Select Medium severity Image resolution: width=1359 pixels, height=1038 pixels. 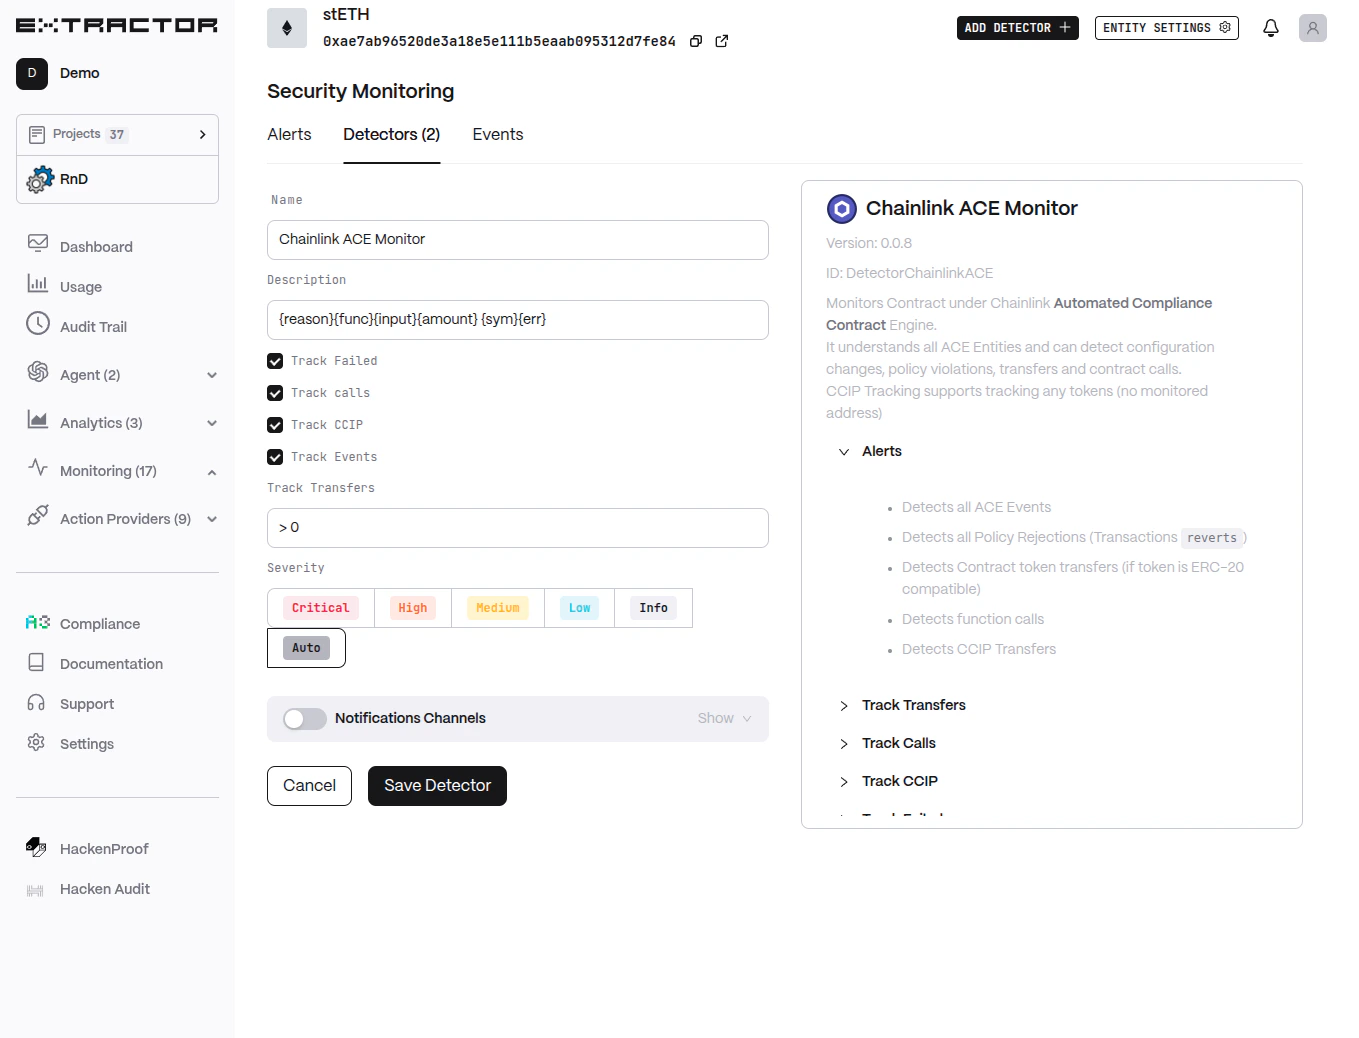pos(498,608)
